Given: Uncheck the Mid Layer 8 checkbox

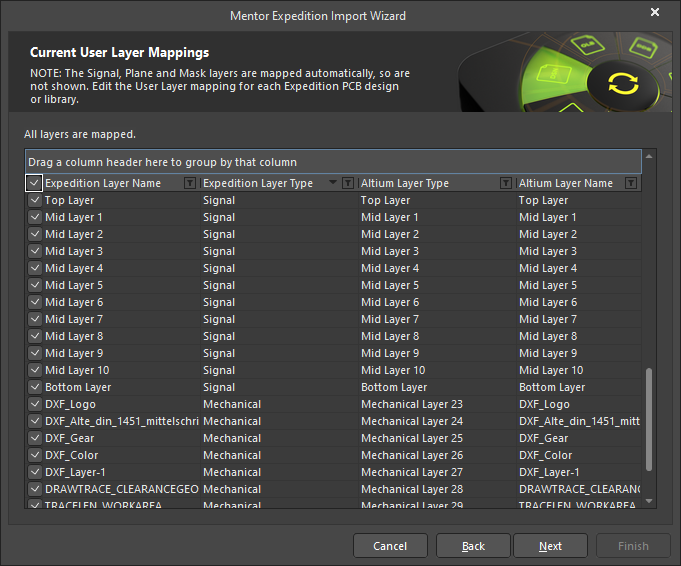Looking at the screenshot, I should pos(35,336).
